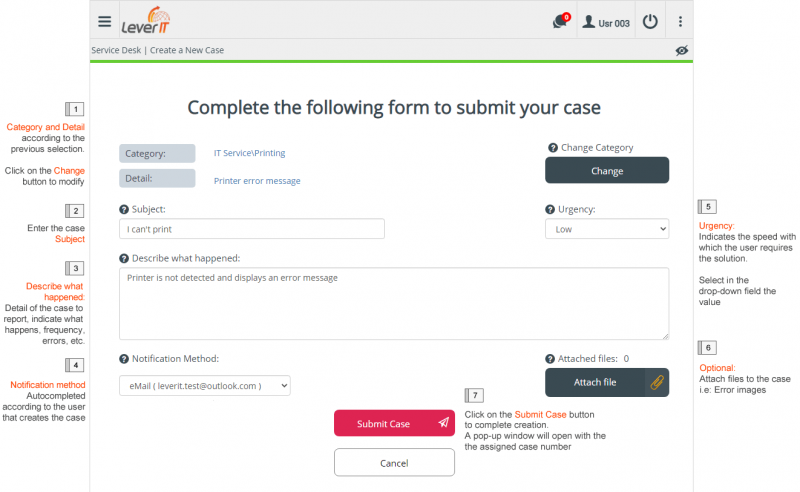Open the hamburger navigation menu
The image size is (800, 492).
click(x=105, y=21)
